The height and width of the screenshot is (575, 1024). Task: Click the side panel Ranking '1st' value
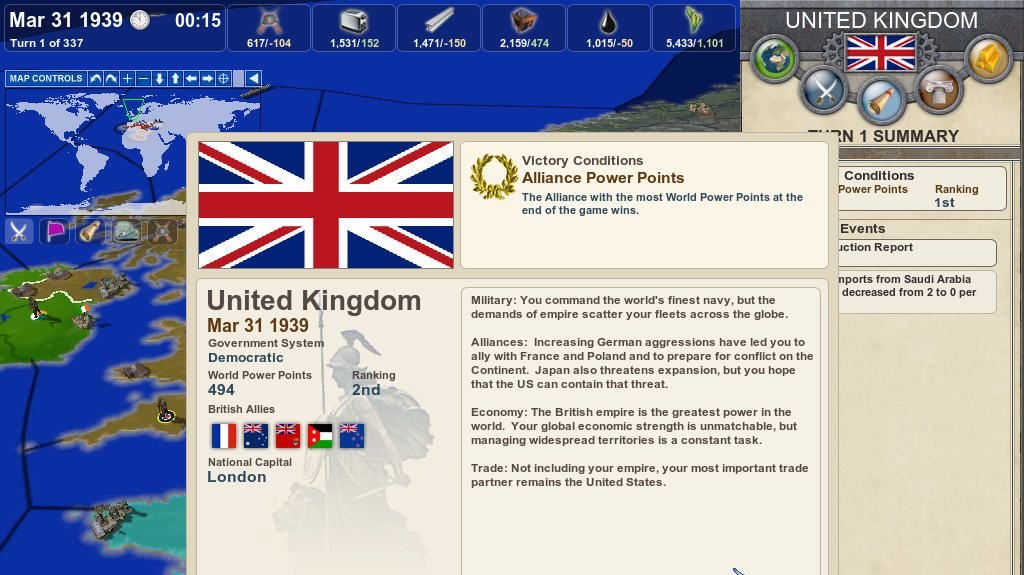(944, 203)
